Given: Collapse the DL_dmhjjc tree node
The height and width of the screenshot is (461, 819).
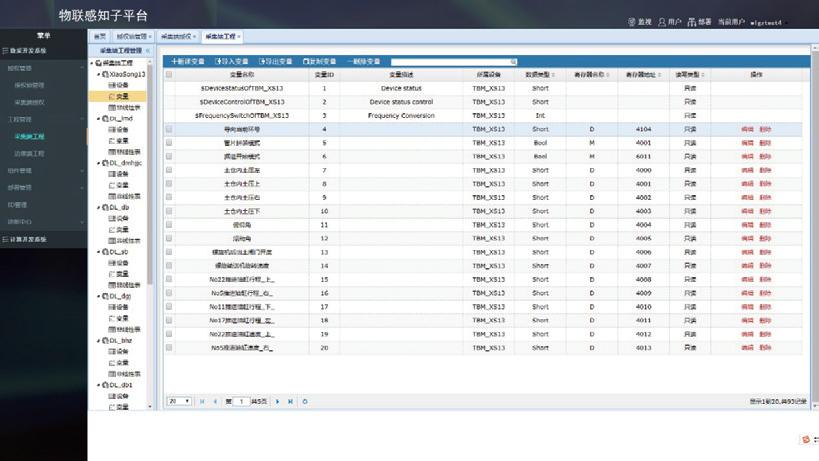Looking at the screenshot, I should [x=98, y=163].
